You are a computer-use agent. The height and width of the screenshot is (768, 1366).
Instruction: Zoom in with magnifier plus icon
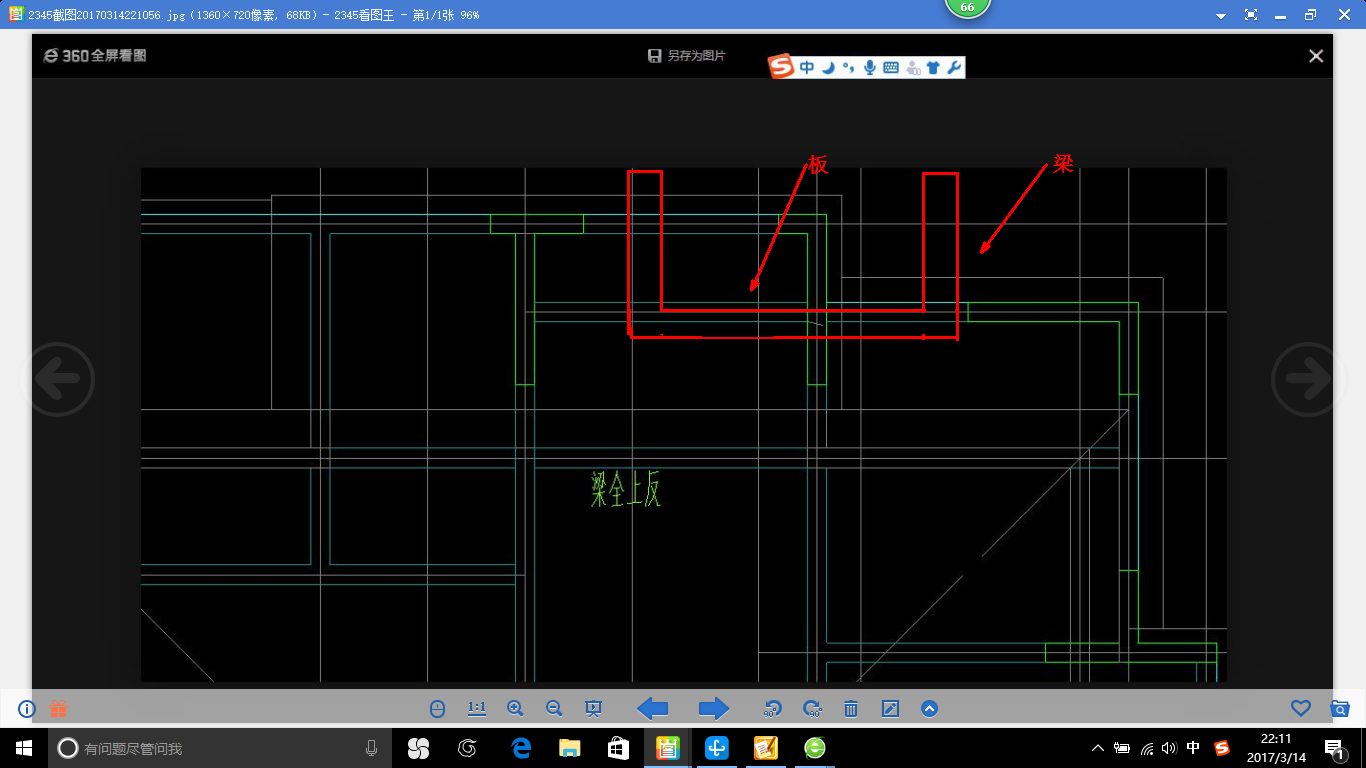click(x=515, y=709)
